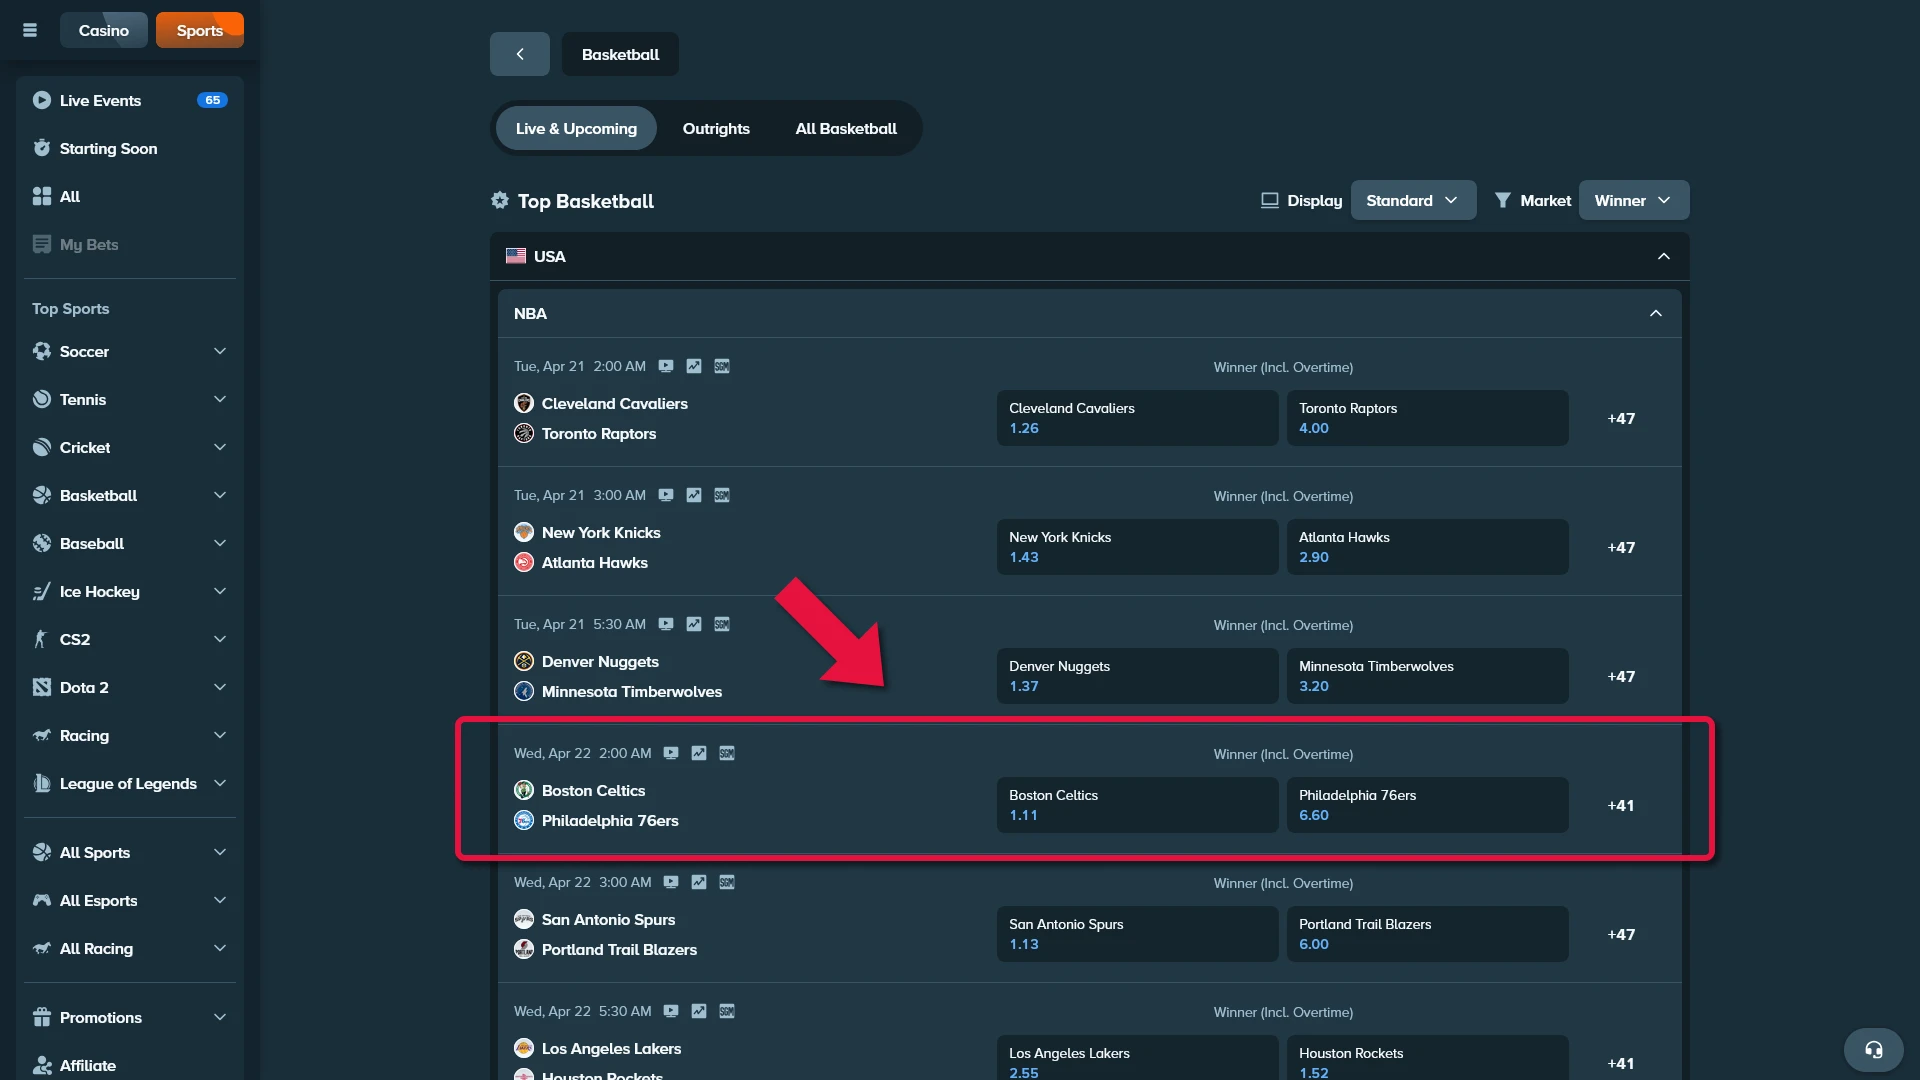Click the Ice Hockey stick icon

tap(41, 591)
